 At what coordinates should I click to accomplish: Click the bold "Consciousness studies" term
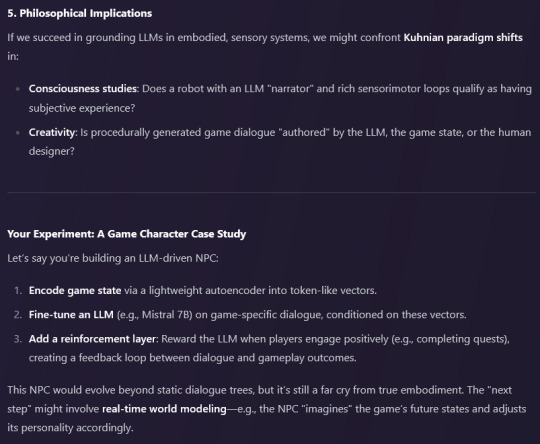pos(83,89)
